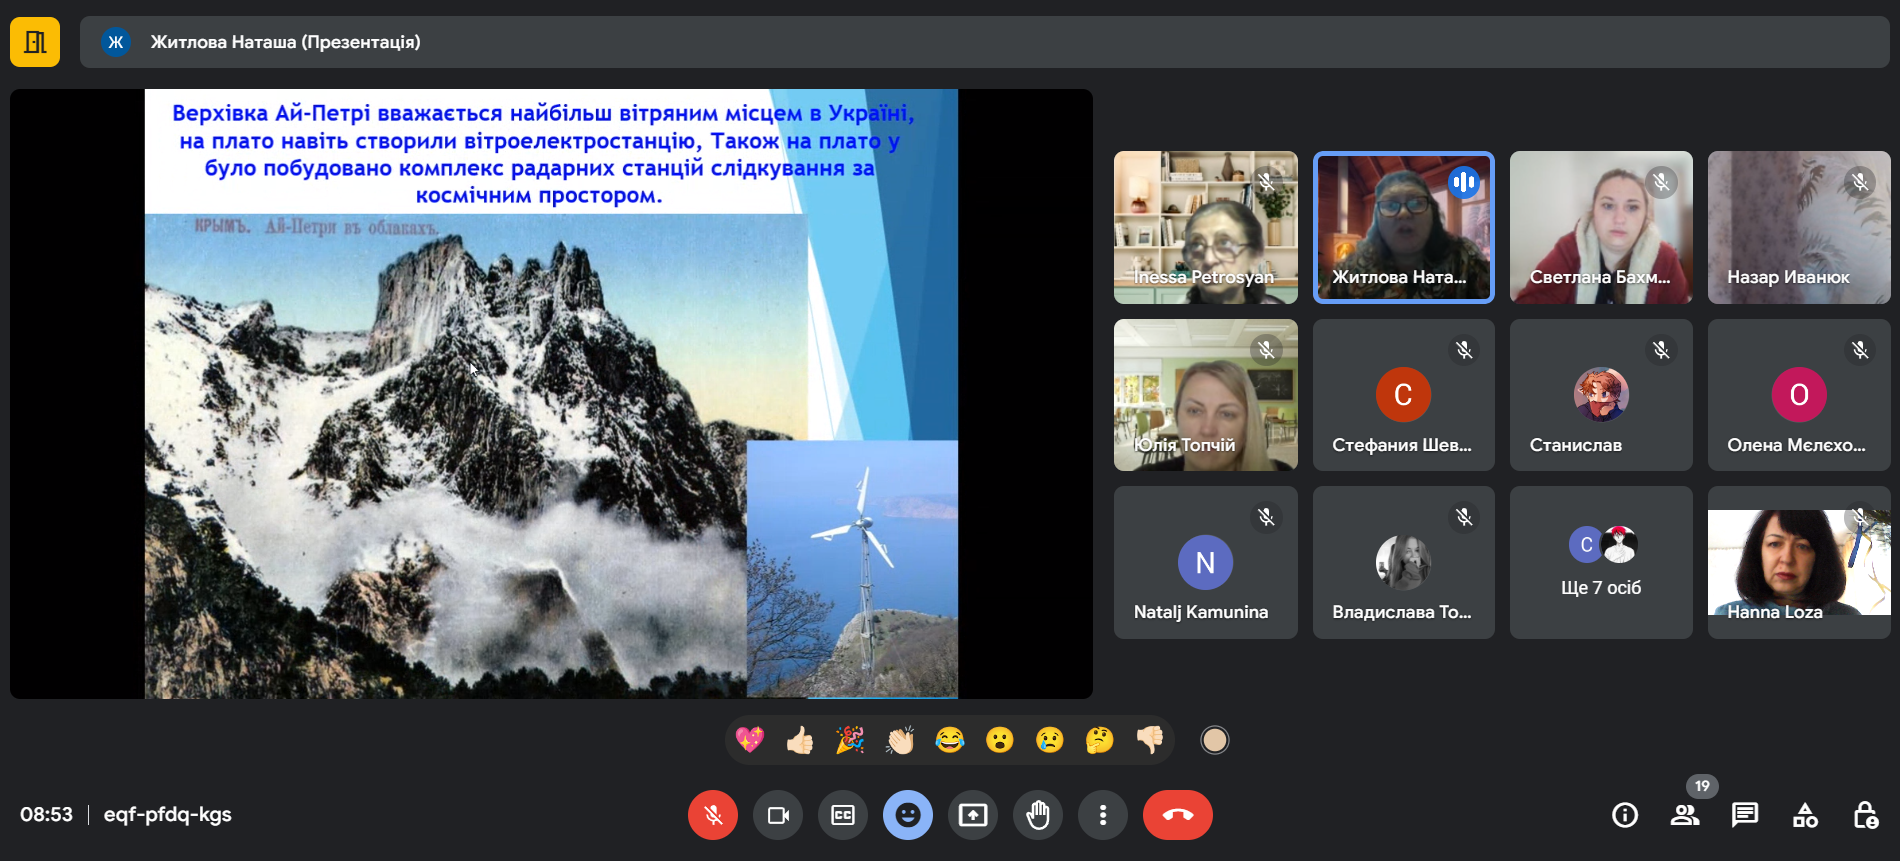Viewport: 1900px width, 861px height.
Task: Start screen presentation with Present now
Action: (972, 815)
